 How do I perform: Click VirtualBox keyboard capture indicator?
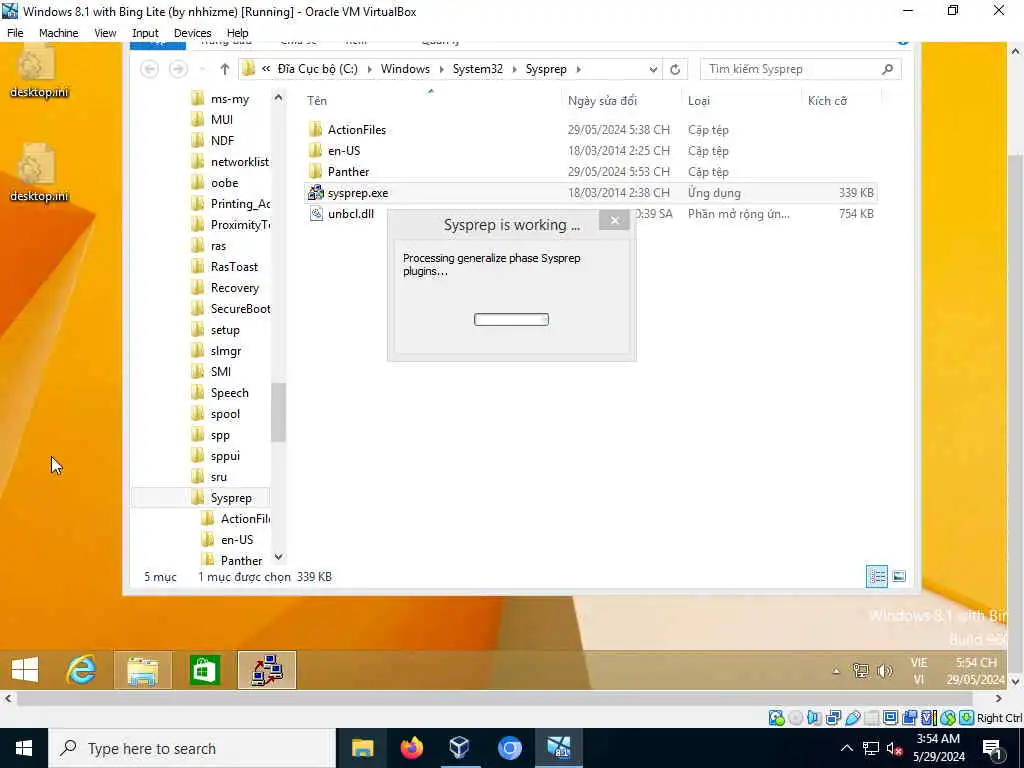click(x=967, y=718)
